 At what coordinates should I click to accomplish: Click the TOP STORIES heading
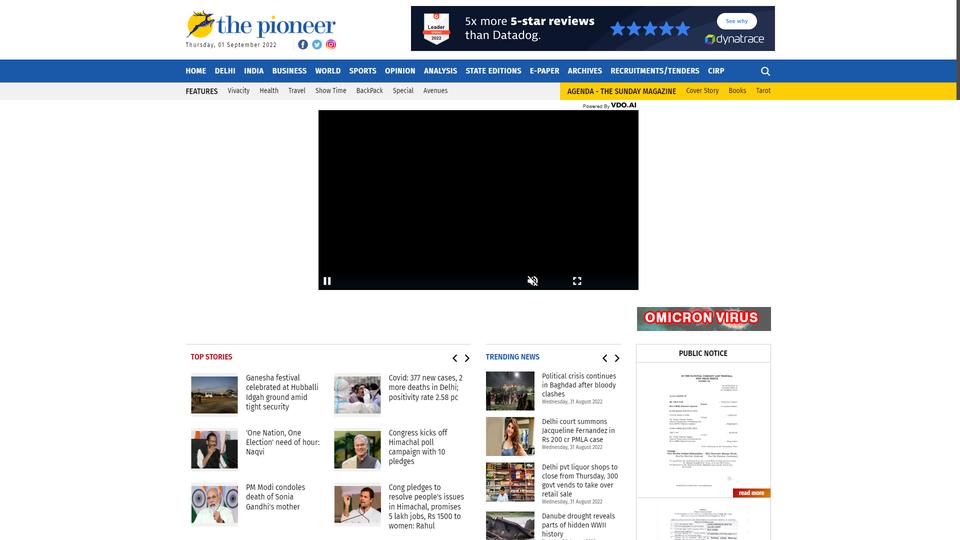(211, 357)
